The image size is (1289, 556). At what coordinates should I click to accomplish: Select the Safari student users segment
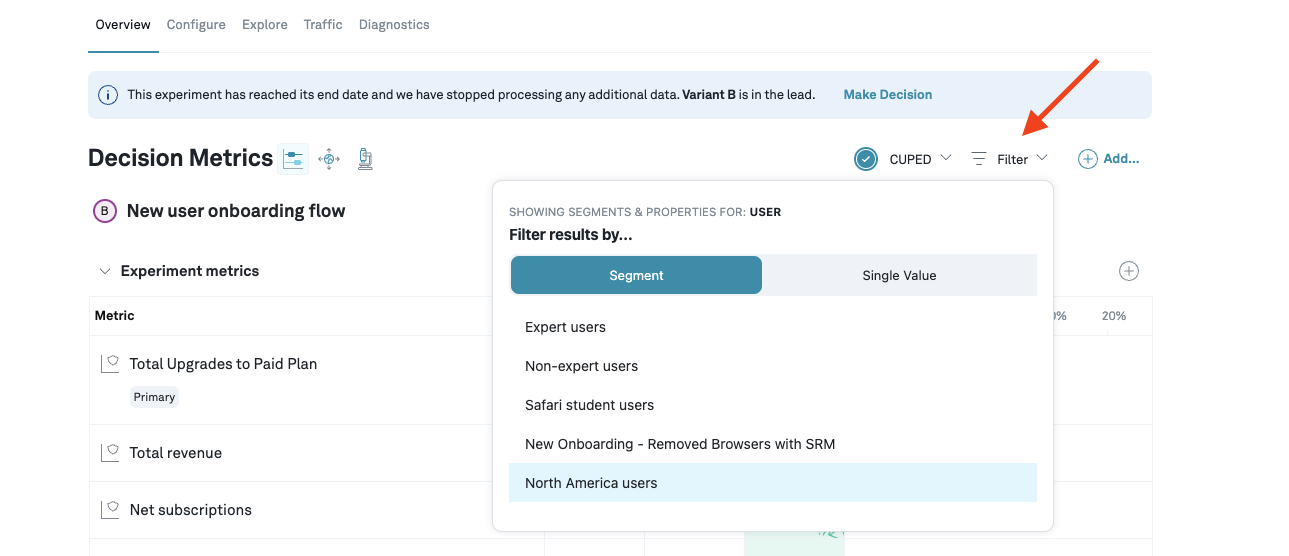[589, 405]
